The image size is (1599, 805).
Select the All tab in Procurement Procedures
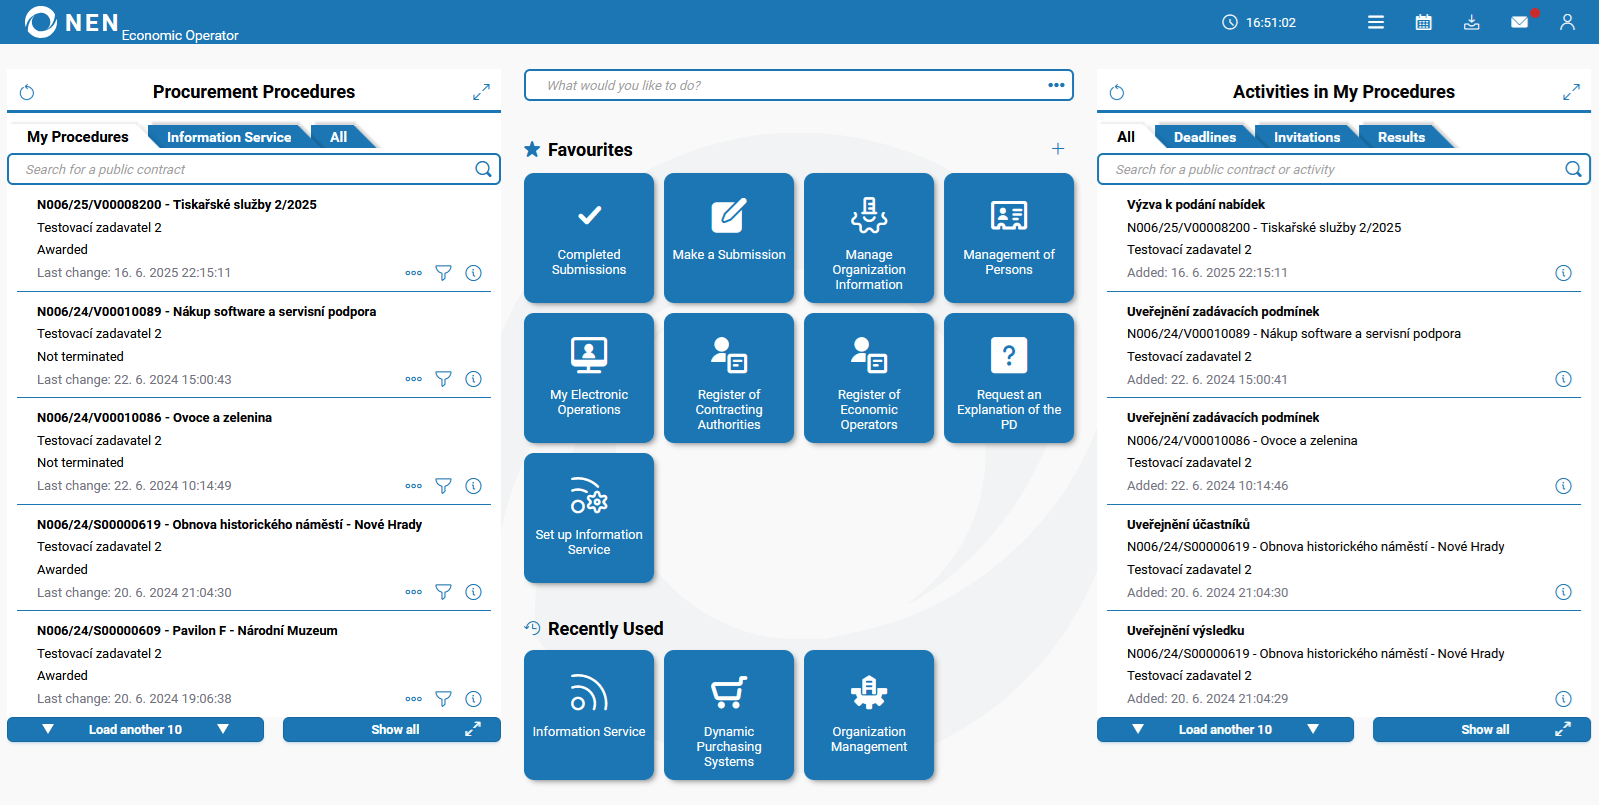(x=339, y=137)
